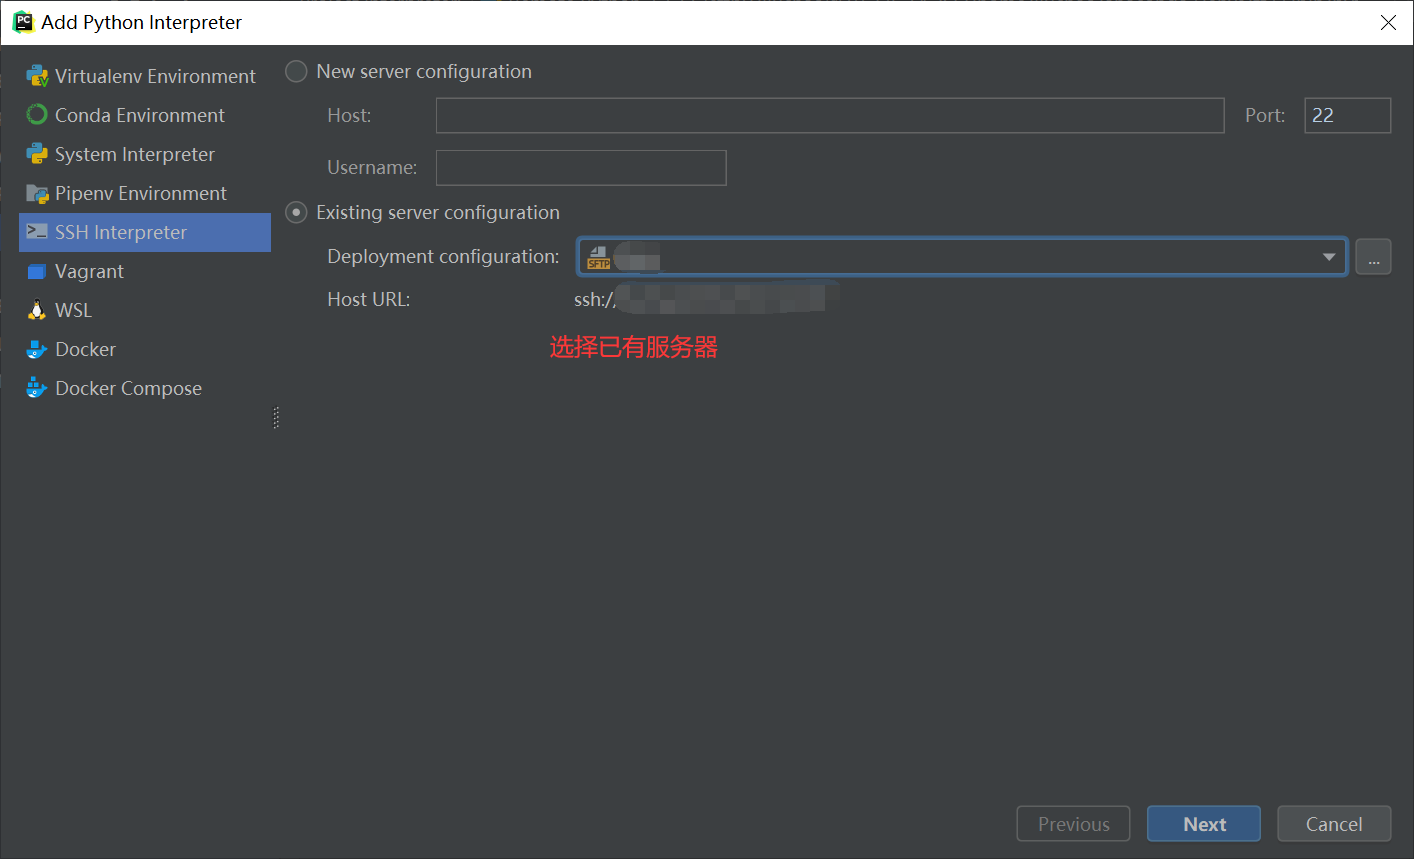This screenshot has height=859, width=1414.
Task: Choose System Interpreter from the list
Action: [x=145, y=154]
